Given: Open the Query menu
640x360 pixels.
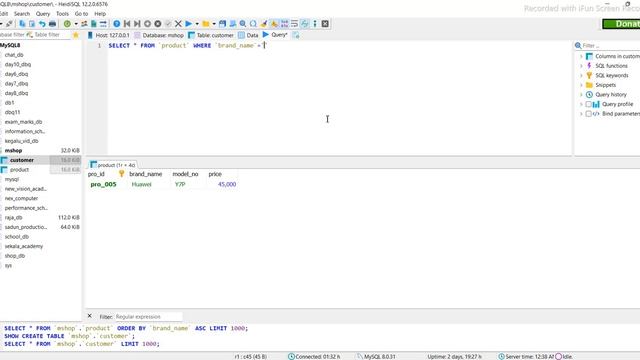Looking at the screenshot, I should coord(42,14).
